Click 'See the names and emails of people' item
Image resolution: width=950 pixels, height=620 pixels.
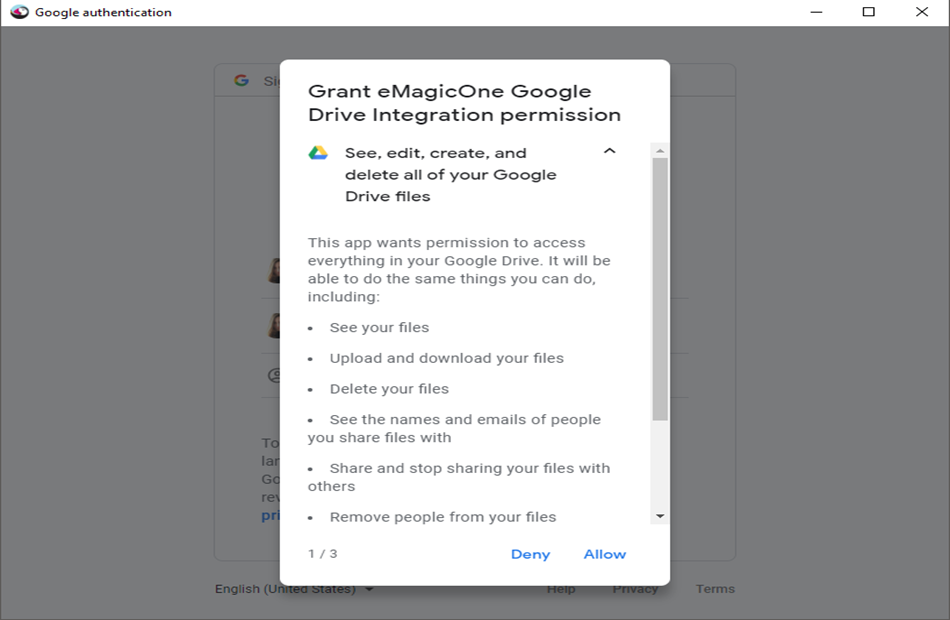[454, 428]
